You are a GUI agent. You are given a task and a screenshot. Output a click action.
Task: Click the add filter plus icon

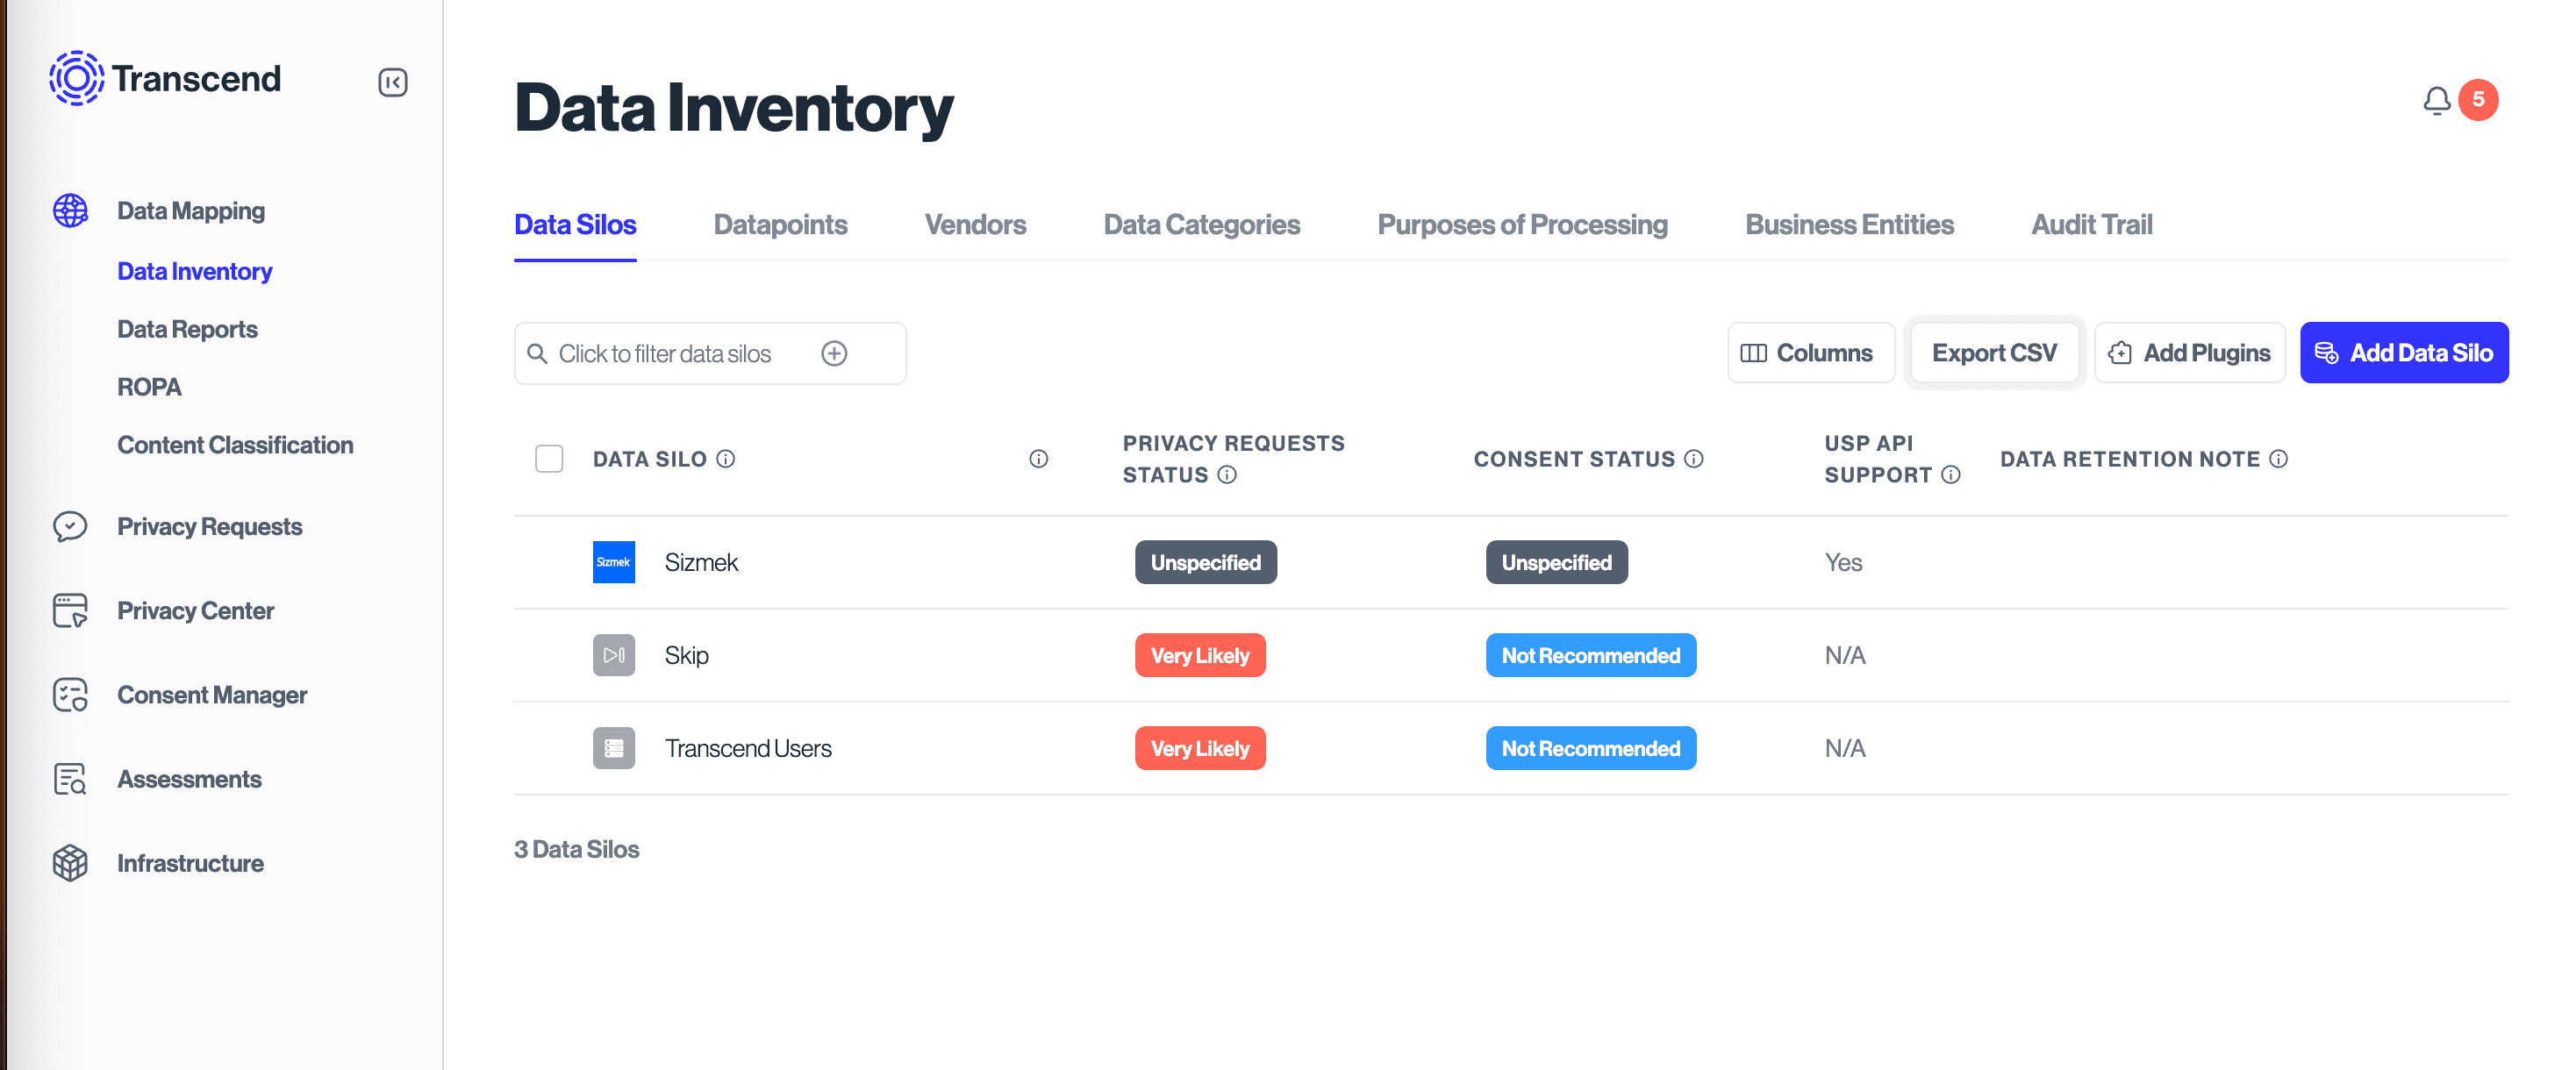(x=834, y=353)
